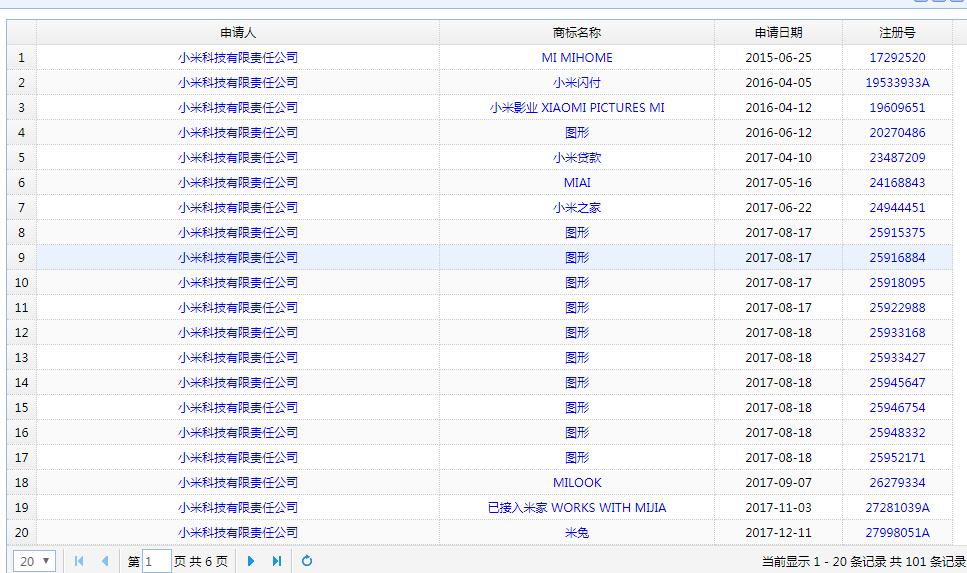
Task: Click the page number input field
Action: point(156,561)
